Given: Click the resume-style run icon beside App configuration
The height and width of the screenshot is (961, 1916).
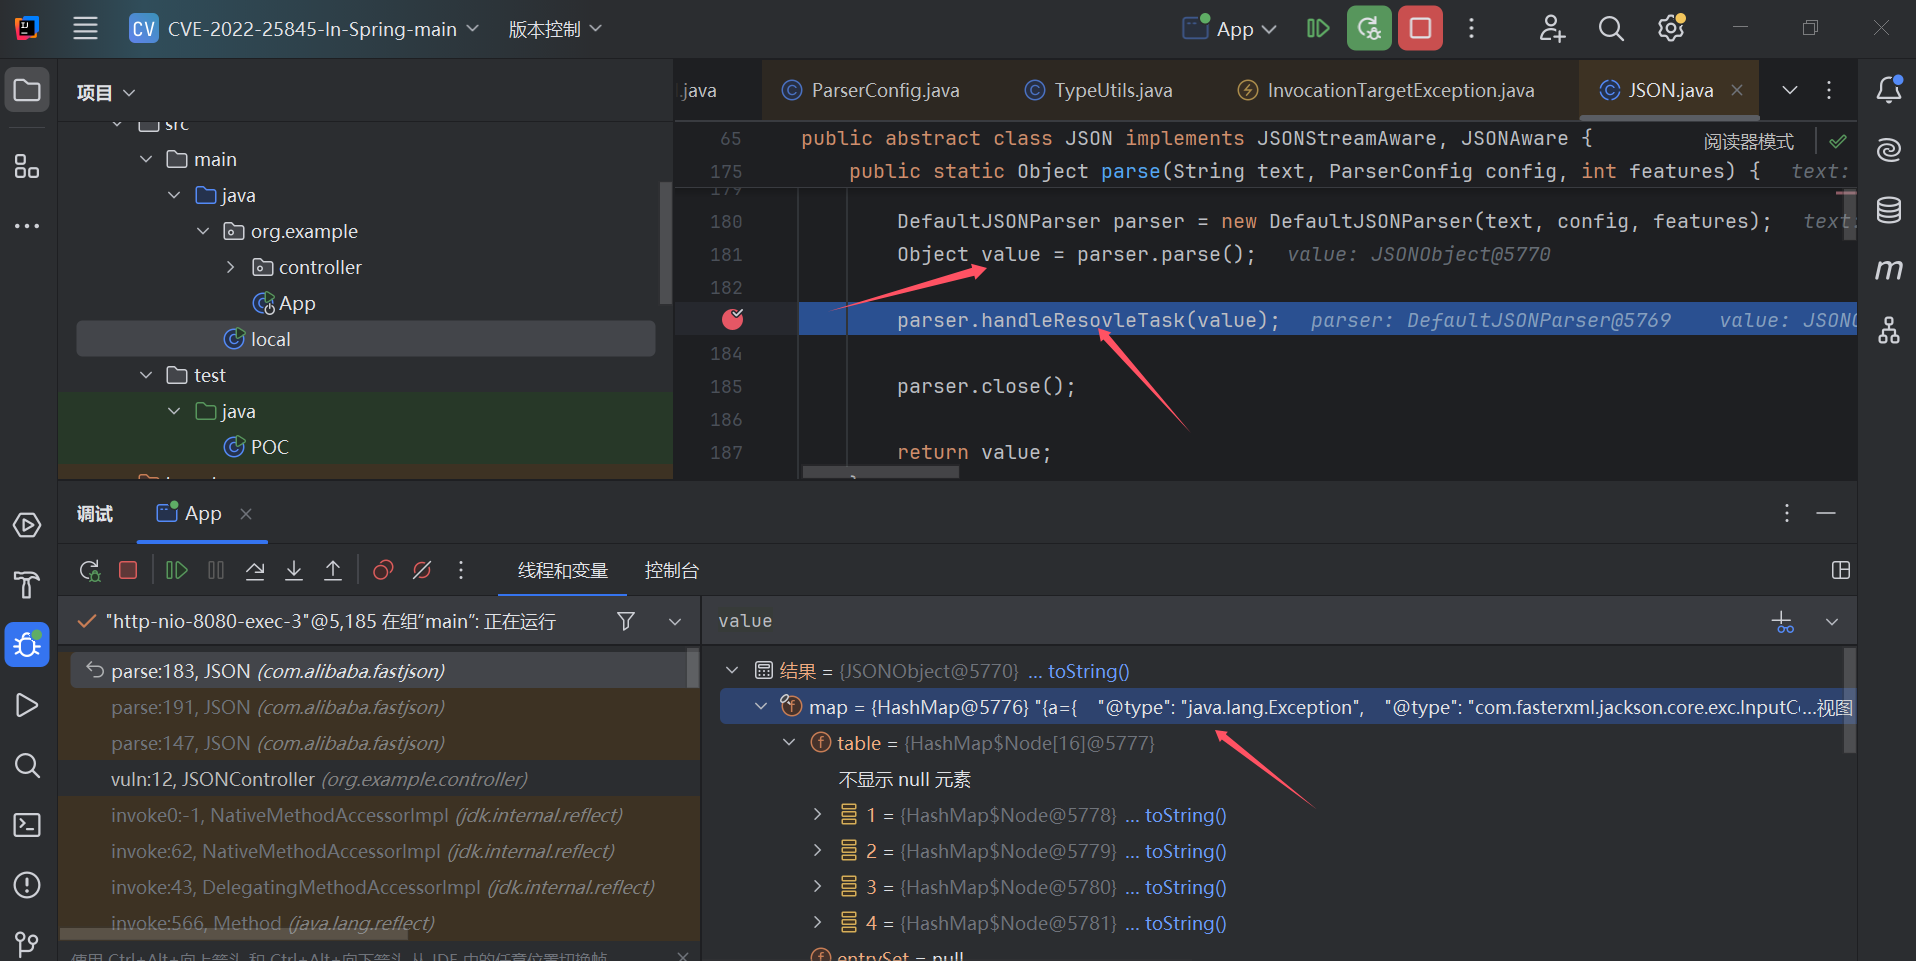Looking at the screenshot, I should (1318, 28).
